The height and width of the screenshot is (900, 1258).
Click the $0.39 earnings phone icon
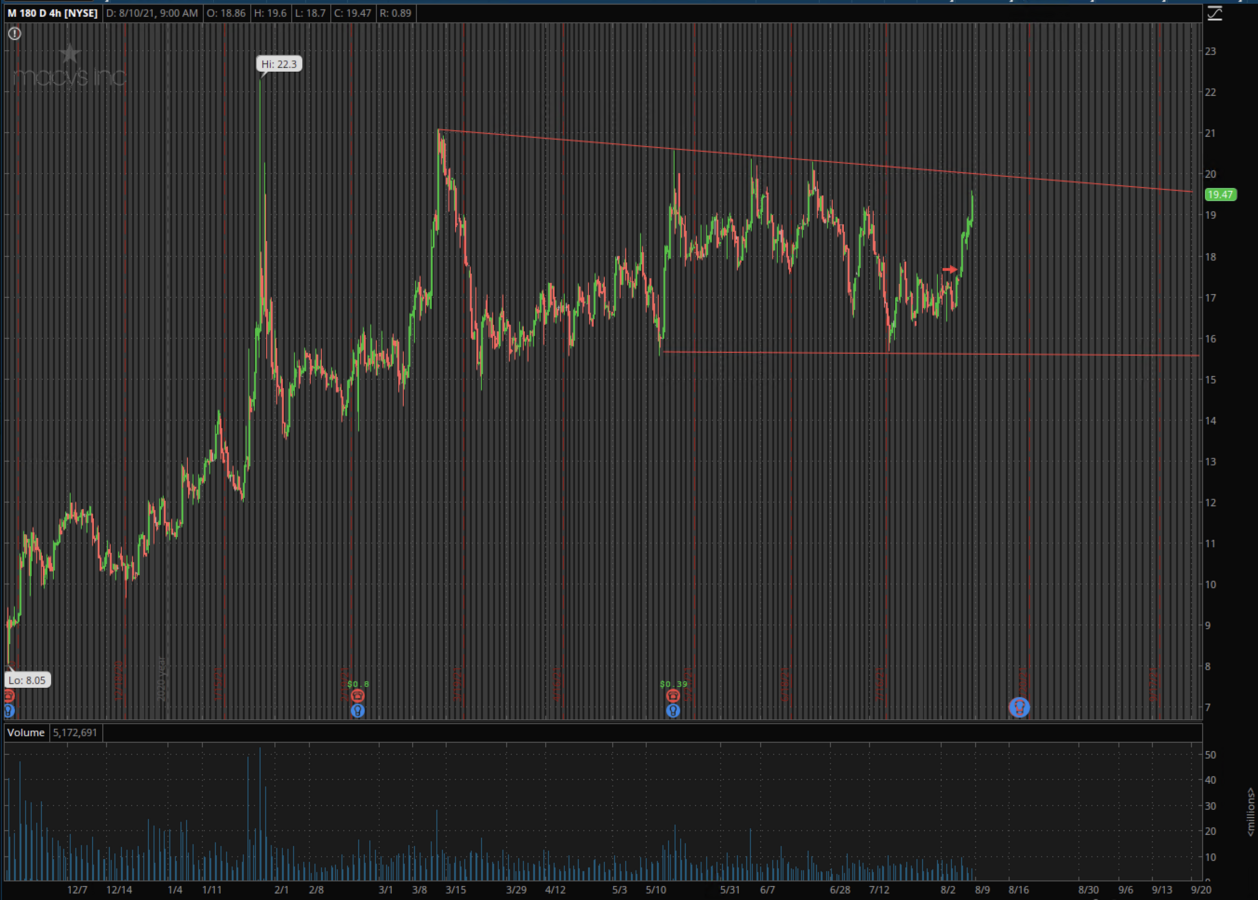673,696
